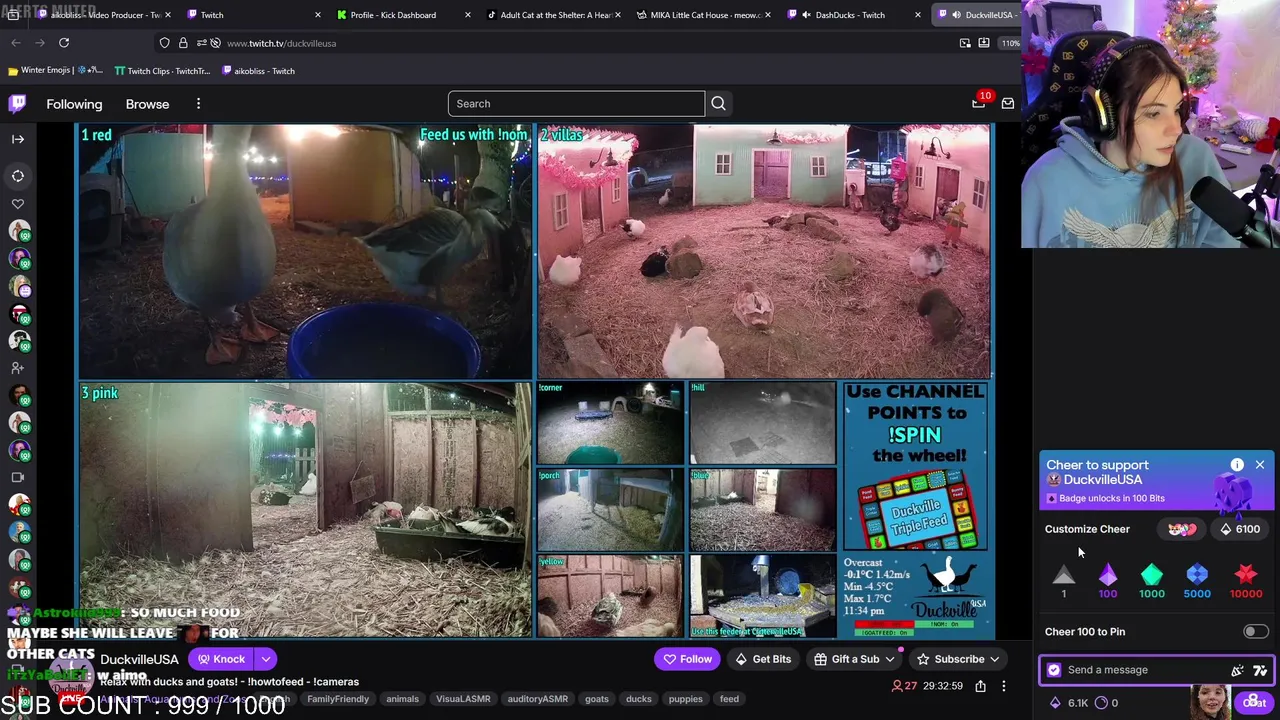The image size is (1280, 720).
Task: Toggle Cheer 100 to Pin switch
Action: [1256, 632]
